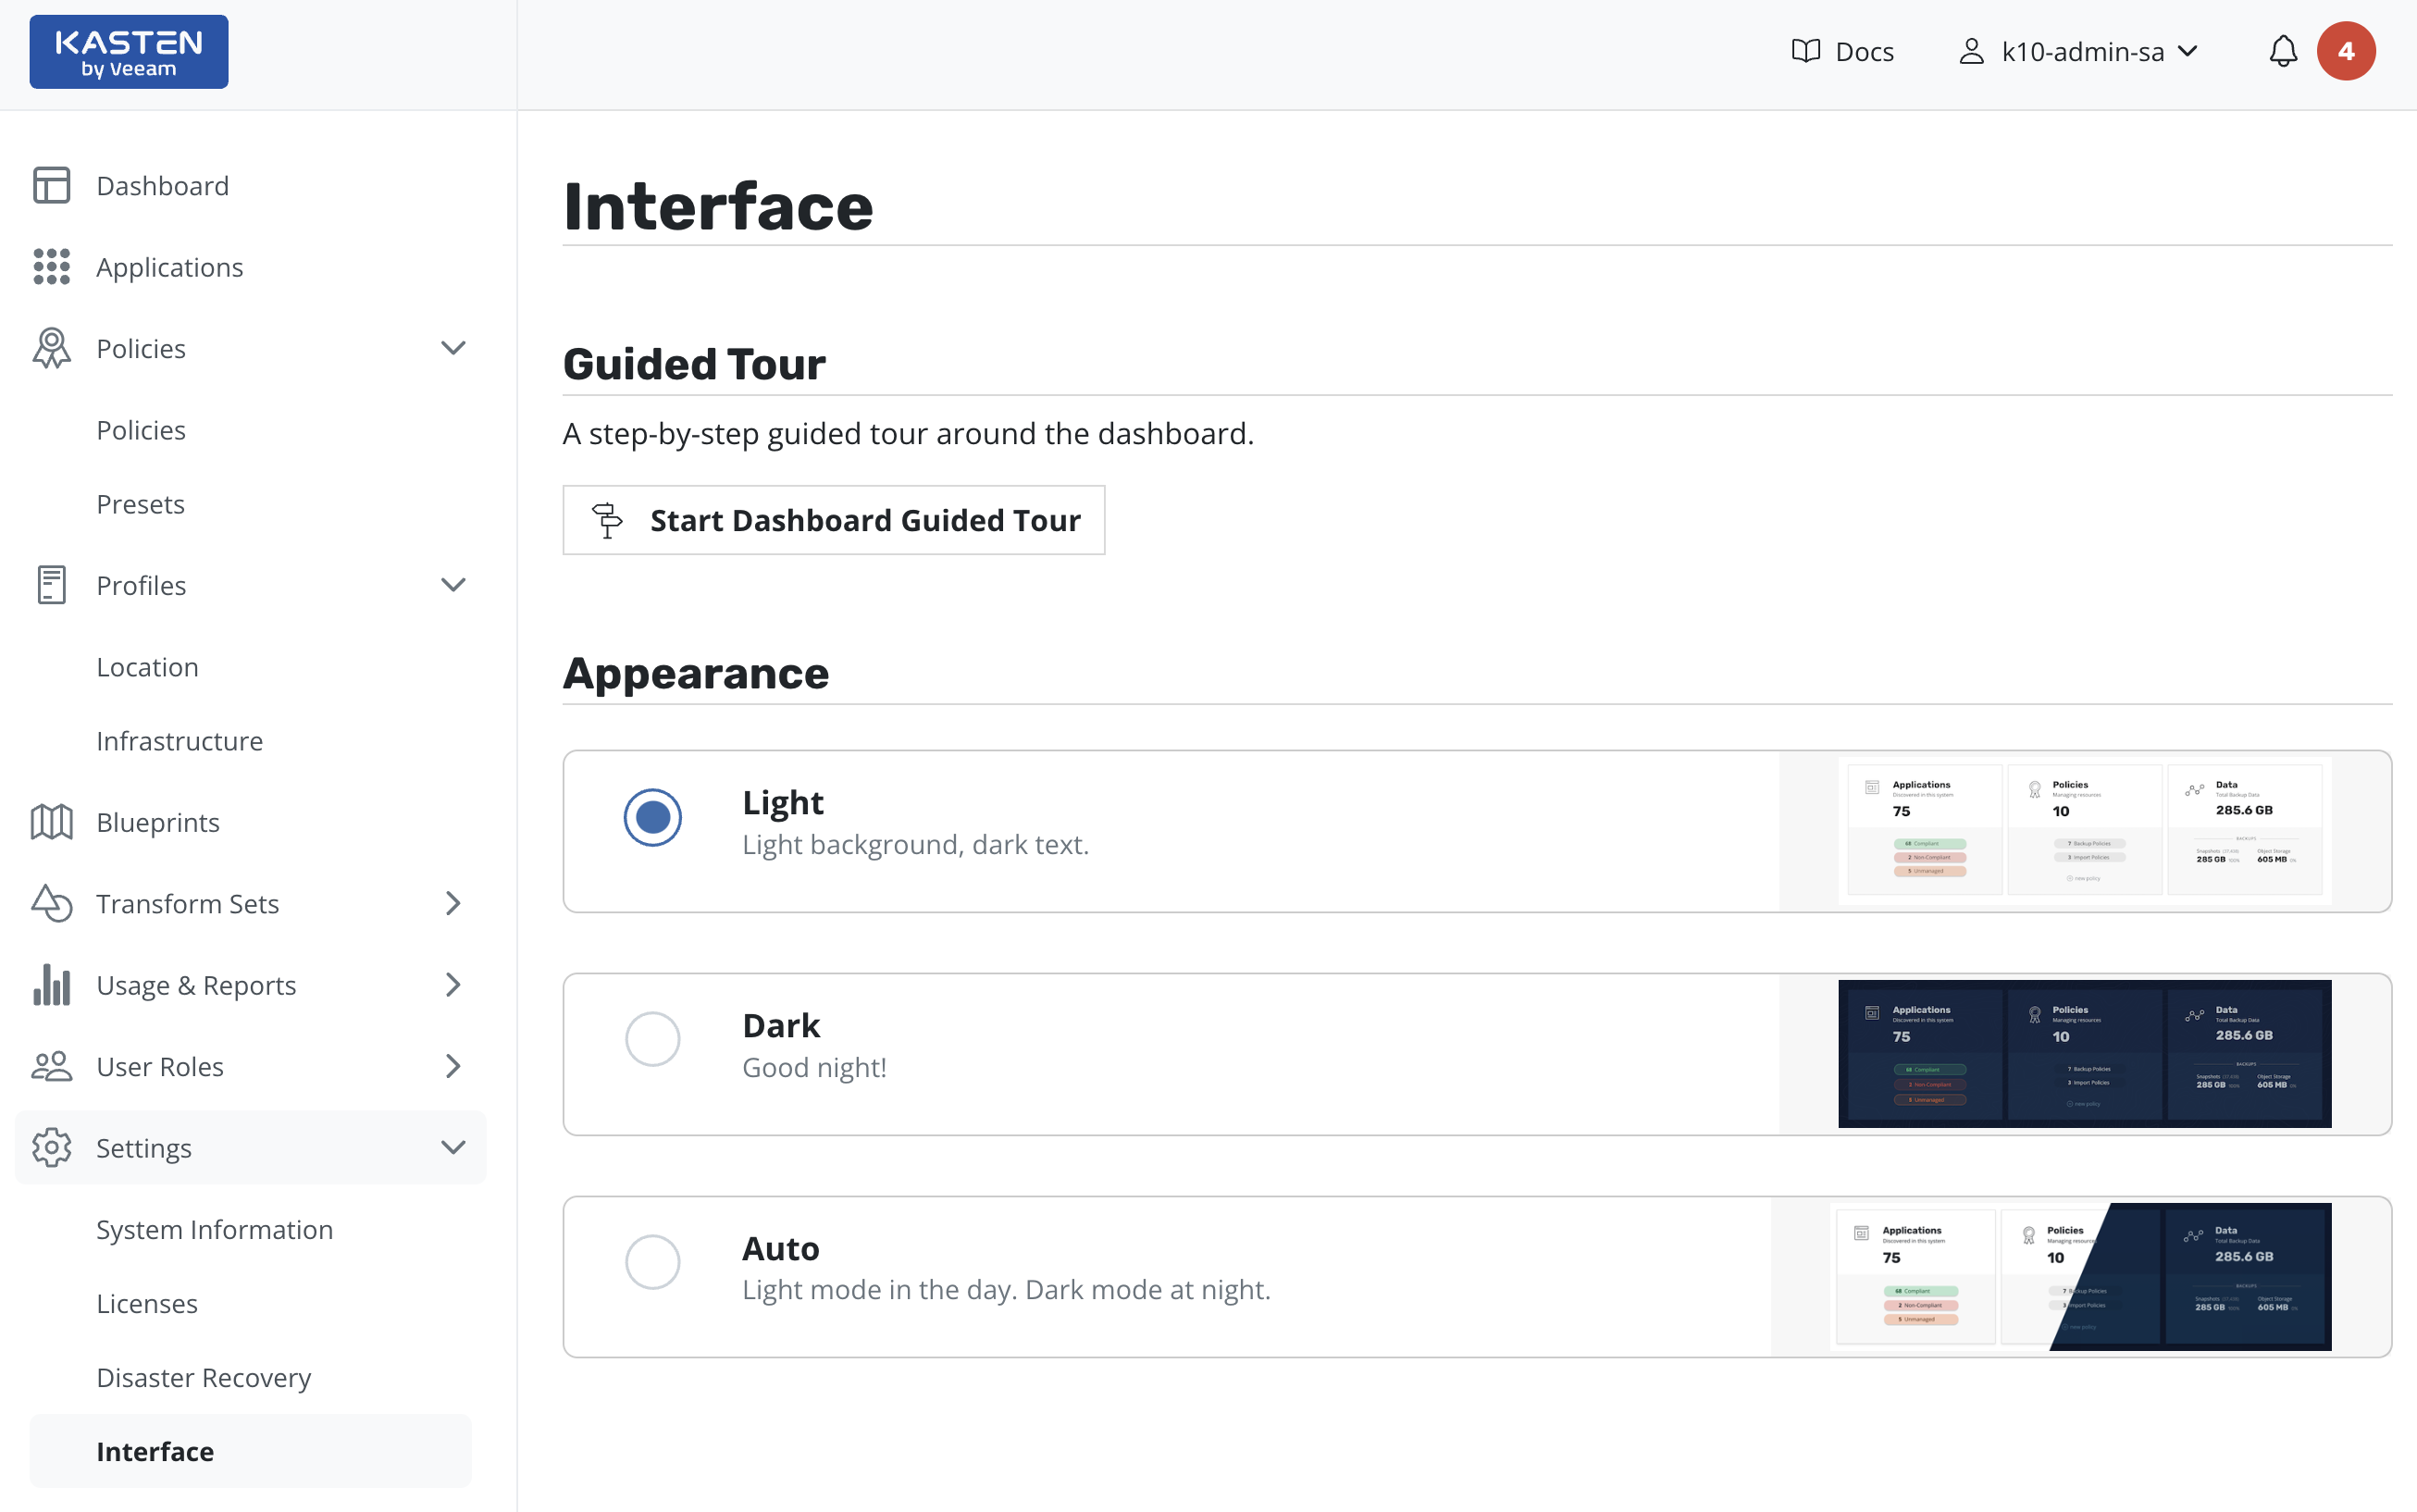Expand the Transform Sets chevron

coord(453,904)
